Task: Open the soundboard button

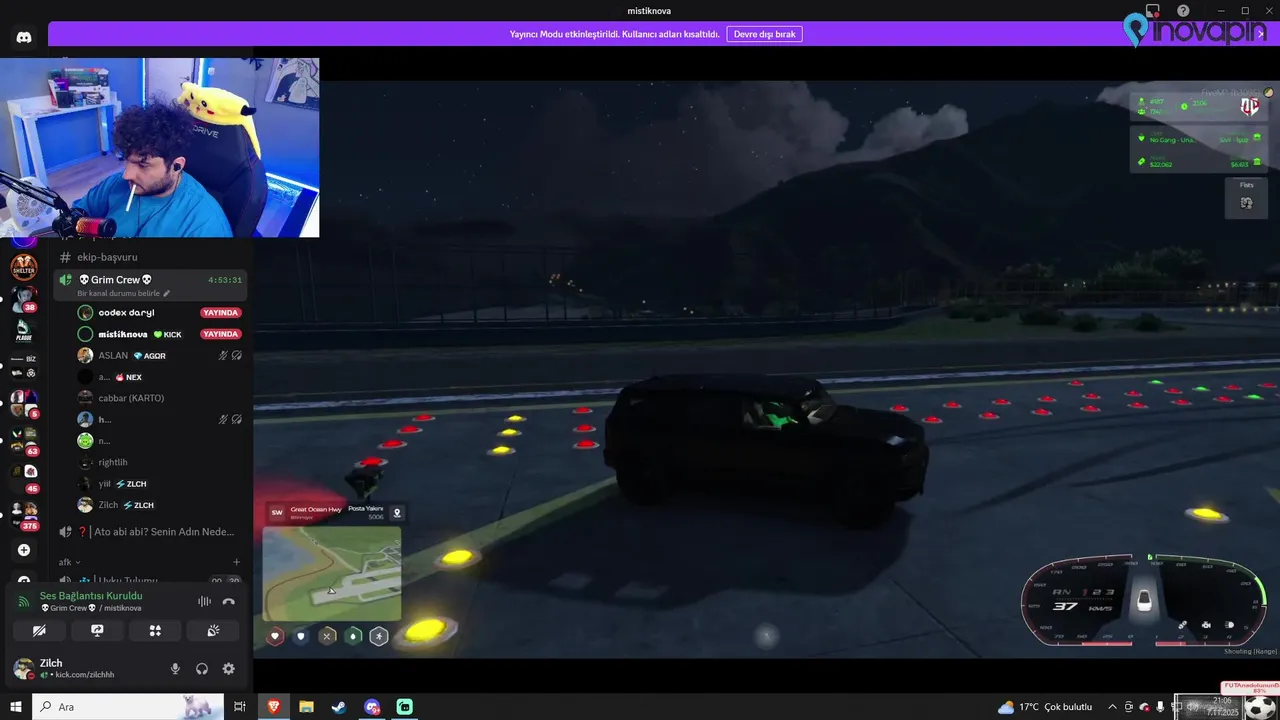Action: click(213, 631)
